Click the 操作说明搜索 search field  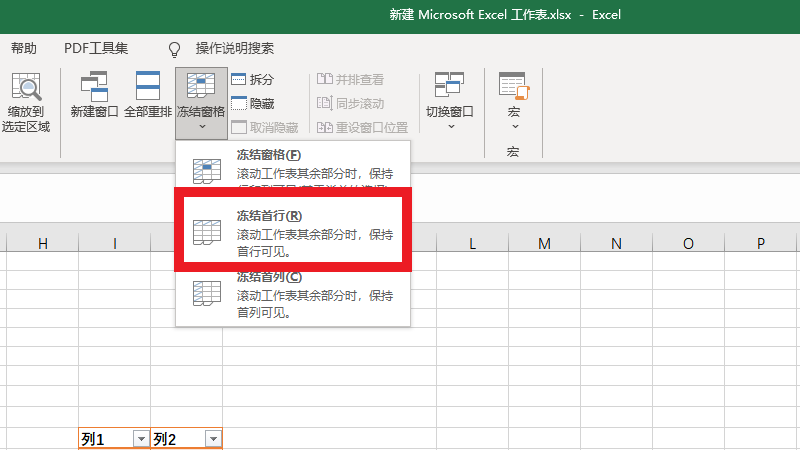pyautogui.click(x=234, y=49)
